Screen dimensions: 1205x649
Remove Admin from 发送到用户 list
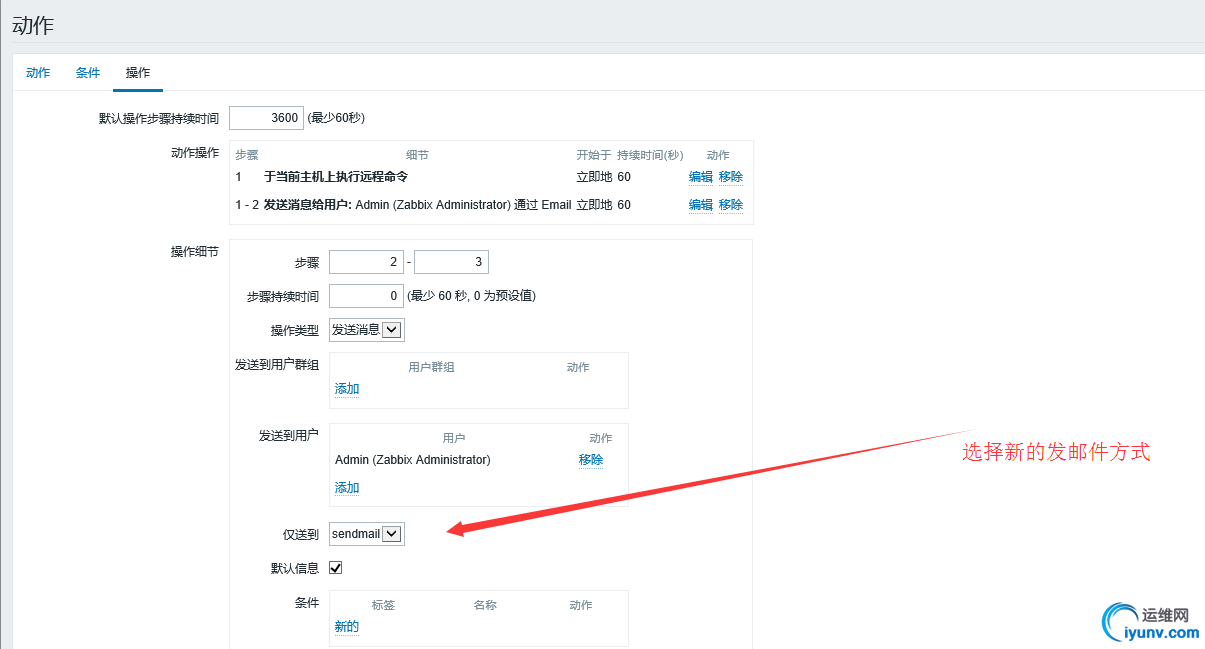591,460
